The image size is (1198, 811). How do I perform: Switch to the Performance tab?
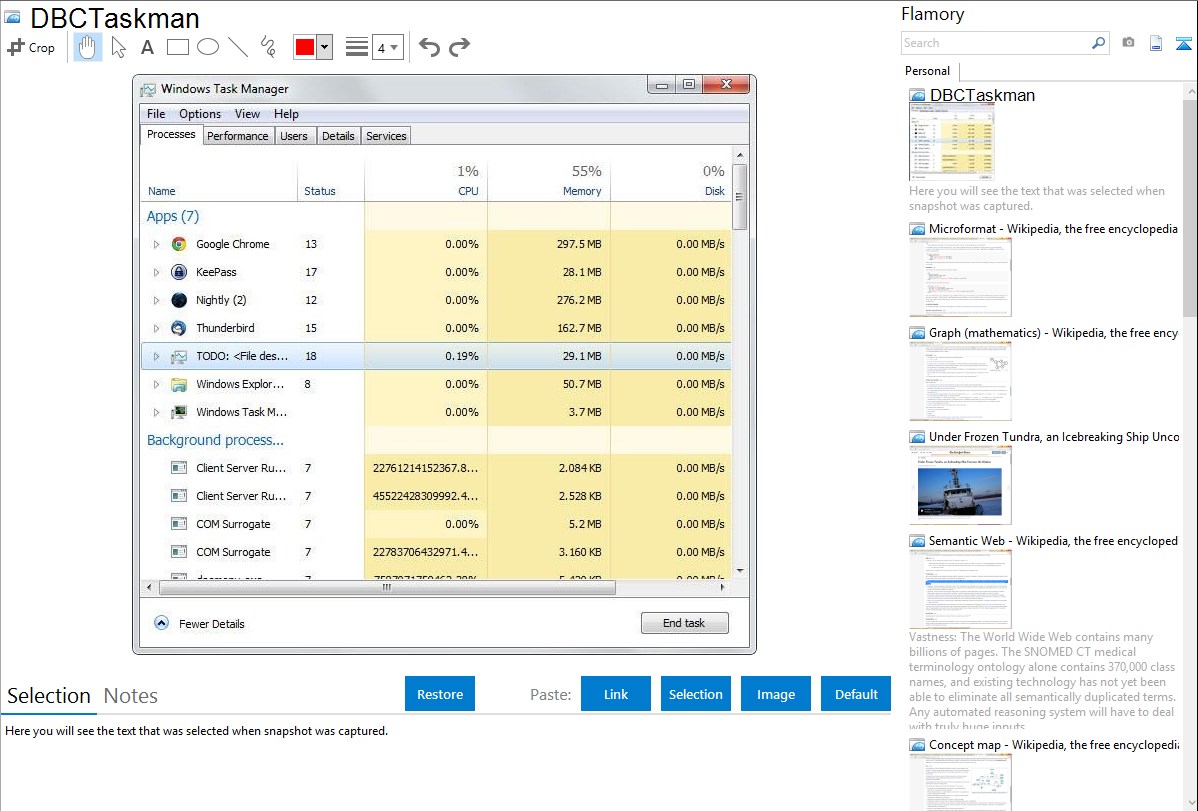pyautogui.click(x=238, y=136)
